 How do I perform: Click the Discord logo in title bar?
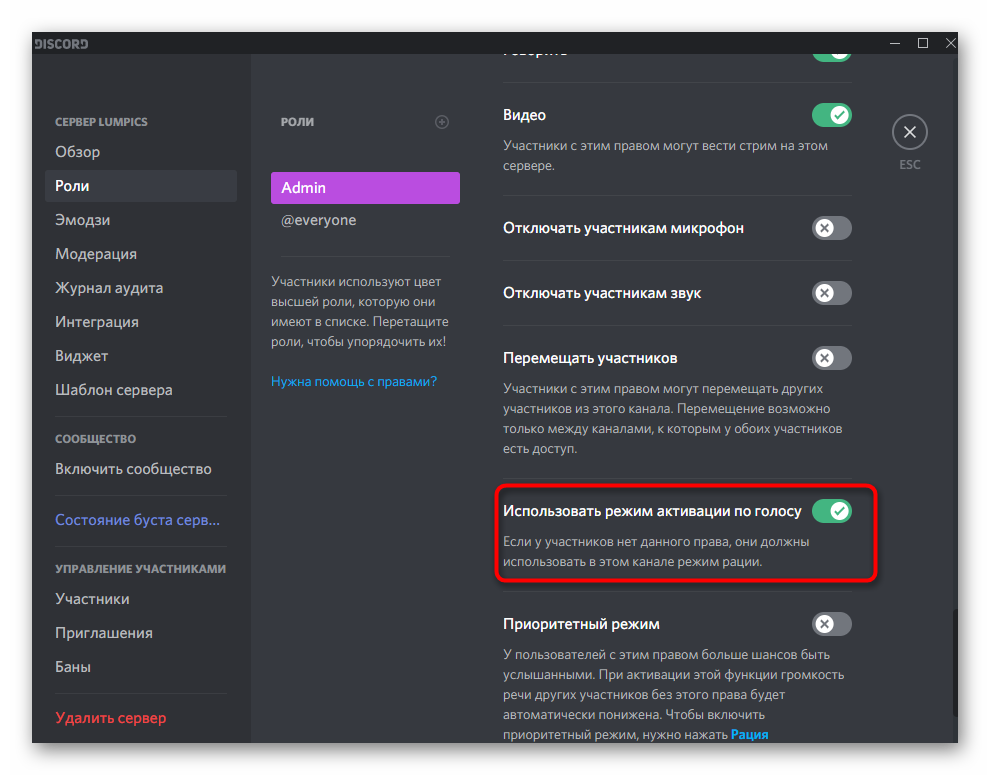(x=62, y=44)
